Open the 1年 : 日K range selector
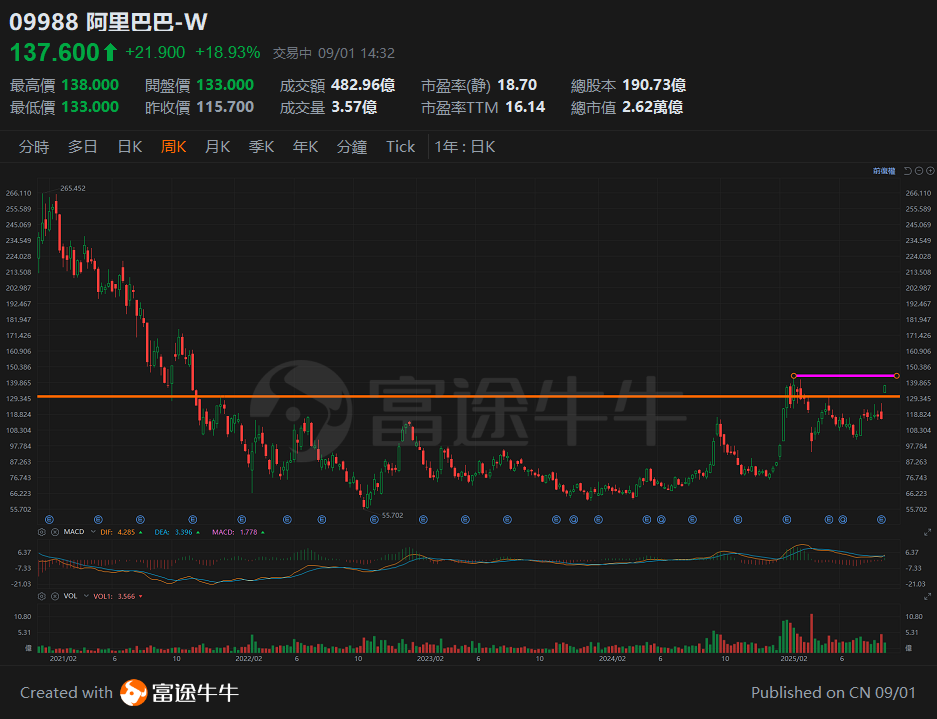 [x=464, y=146]
